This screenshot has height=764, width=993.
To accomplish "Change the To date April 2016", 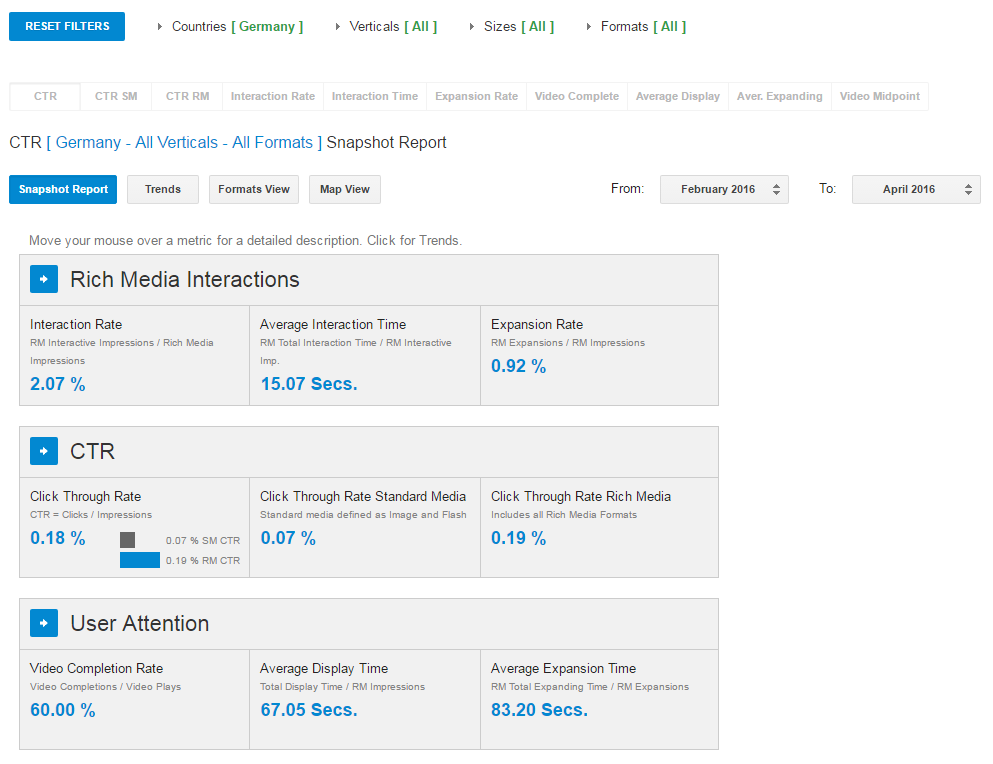I will pyautogui.click(x=915, y=189).
